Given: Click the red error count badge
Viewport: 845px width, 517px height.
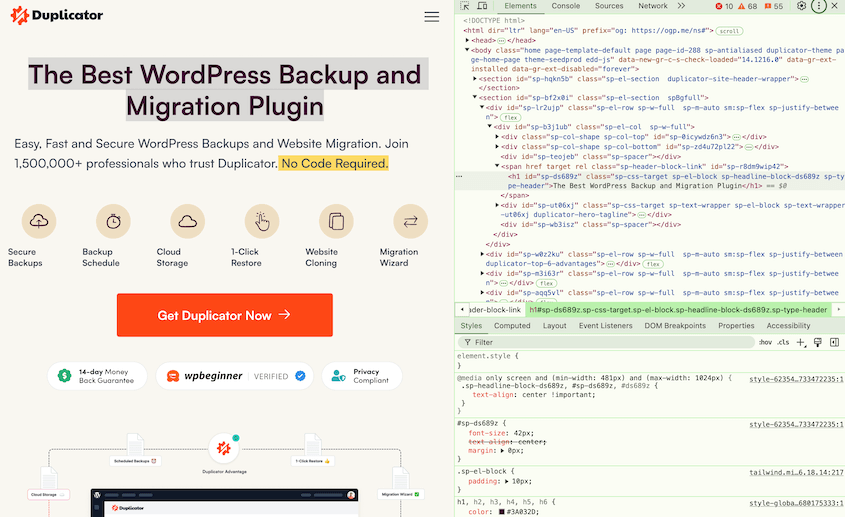Looking at the screenshot, I should click(724, 6).
